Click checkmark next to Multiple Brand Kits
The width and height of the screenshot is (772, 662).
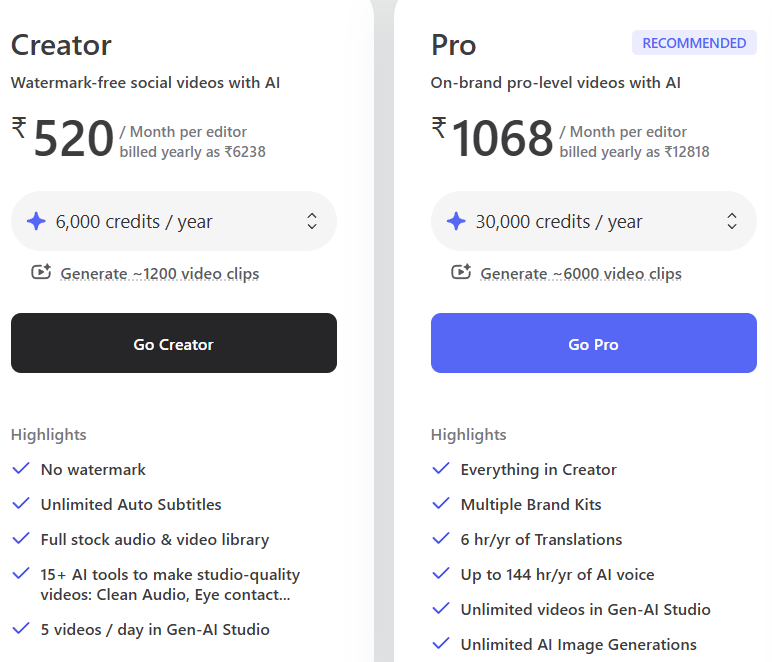[440, 504]
